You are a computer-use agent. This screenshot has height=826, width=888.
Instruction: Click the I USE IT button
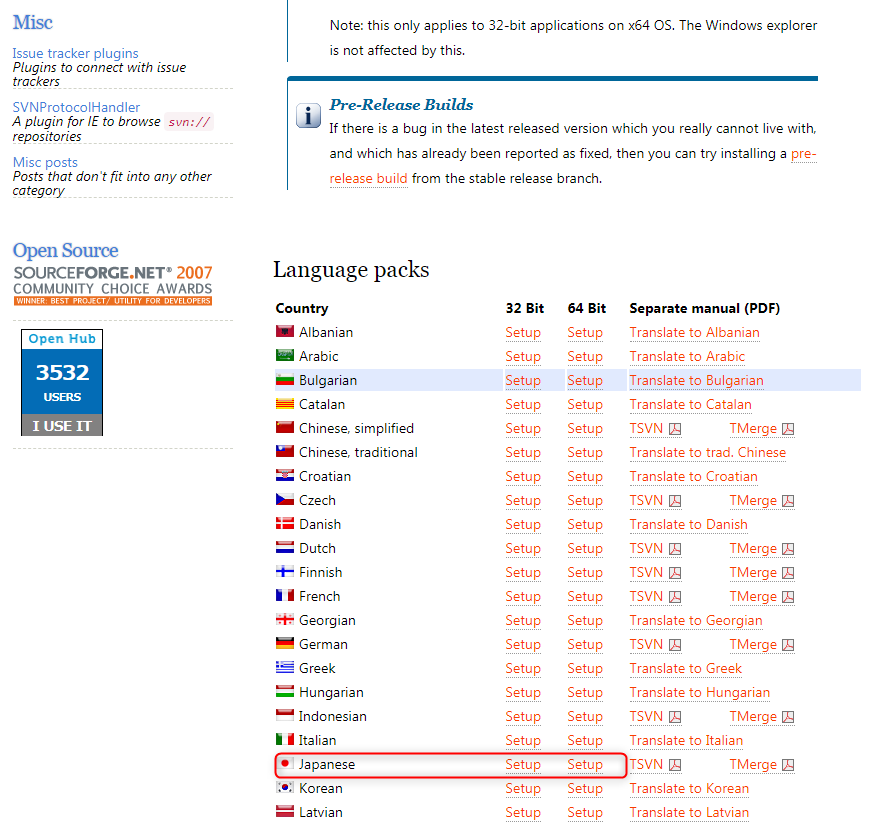pos(62,425)
